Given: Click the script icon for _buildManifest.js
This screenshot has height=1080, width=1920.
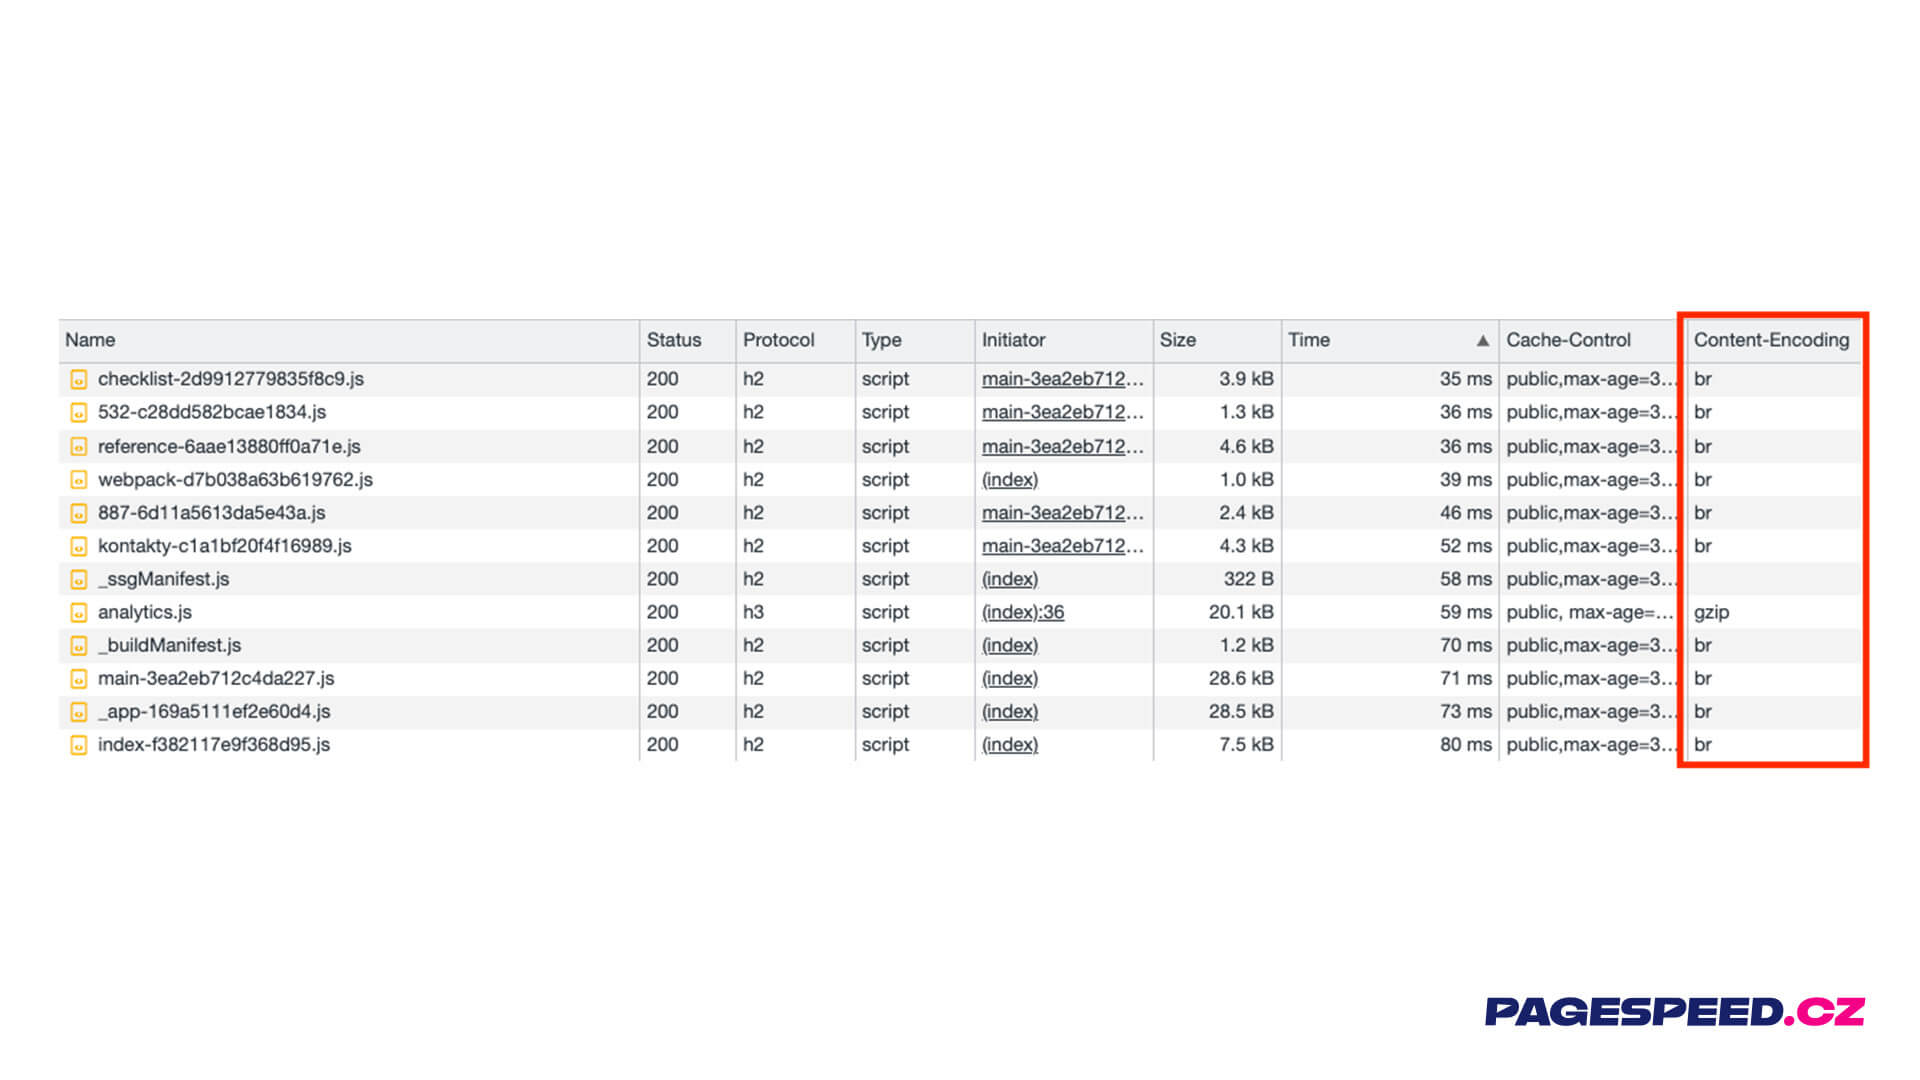Looking at the screenshot, I should pos(78,645).
